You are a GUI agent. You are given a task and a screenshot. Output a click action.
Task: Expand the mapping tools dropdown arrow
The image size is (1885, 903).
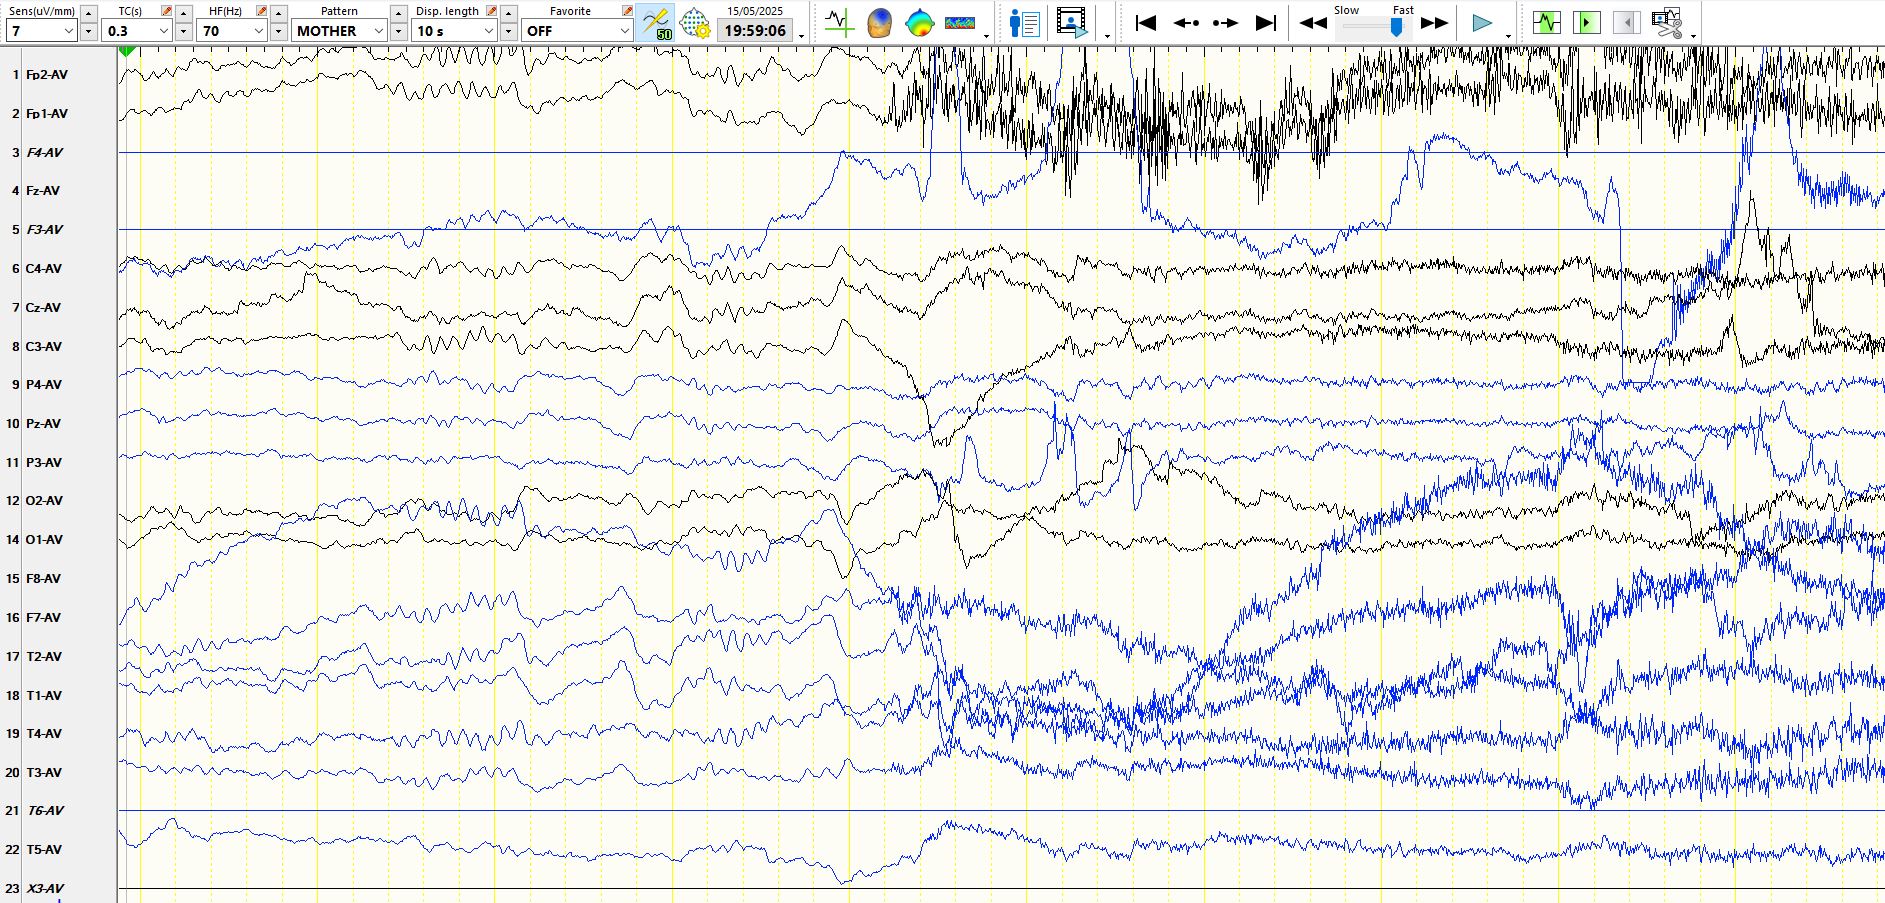pyautogui.click(x=987, y=36)
